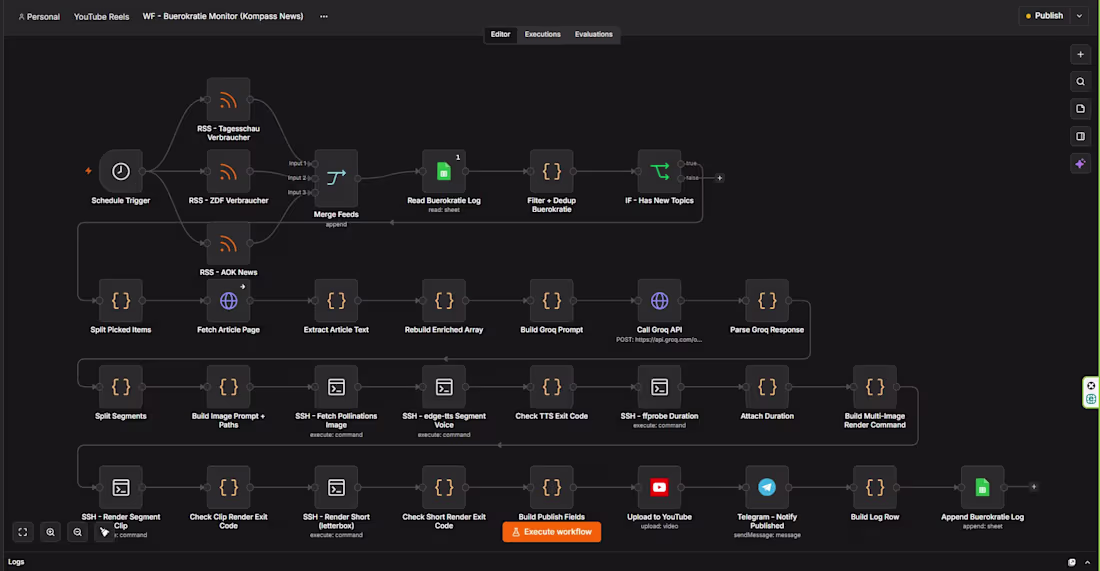Select the SSH - edge-tts Segment Voice node

444,387
